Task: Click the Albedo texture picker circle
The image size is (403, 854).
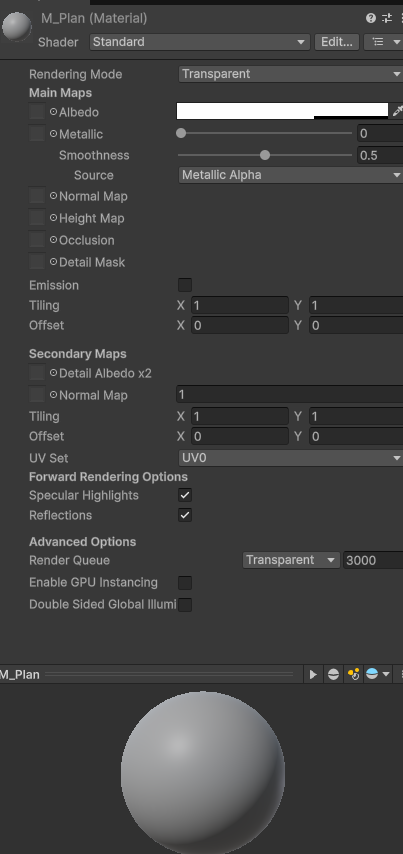Action: coord(53,112)
